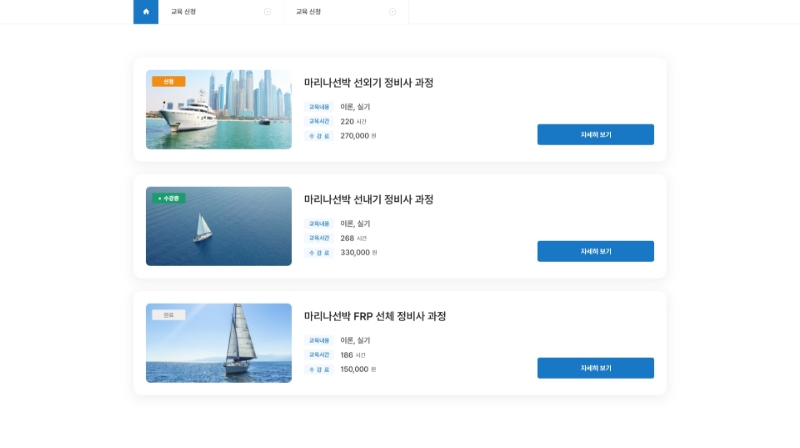Expand the first 교육 신청 breadcrumb dropdown
The image size is (800, 448).
pyautogui.click(x=221, y=12)
